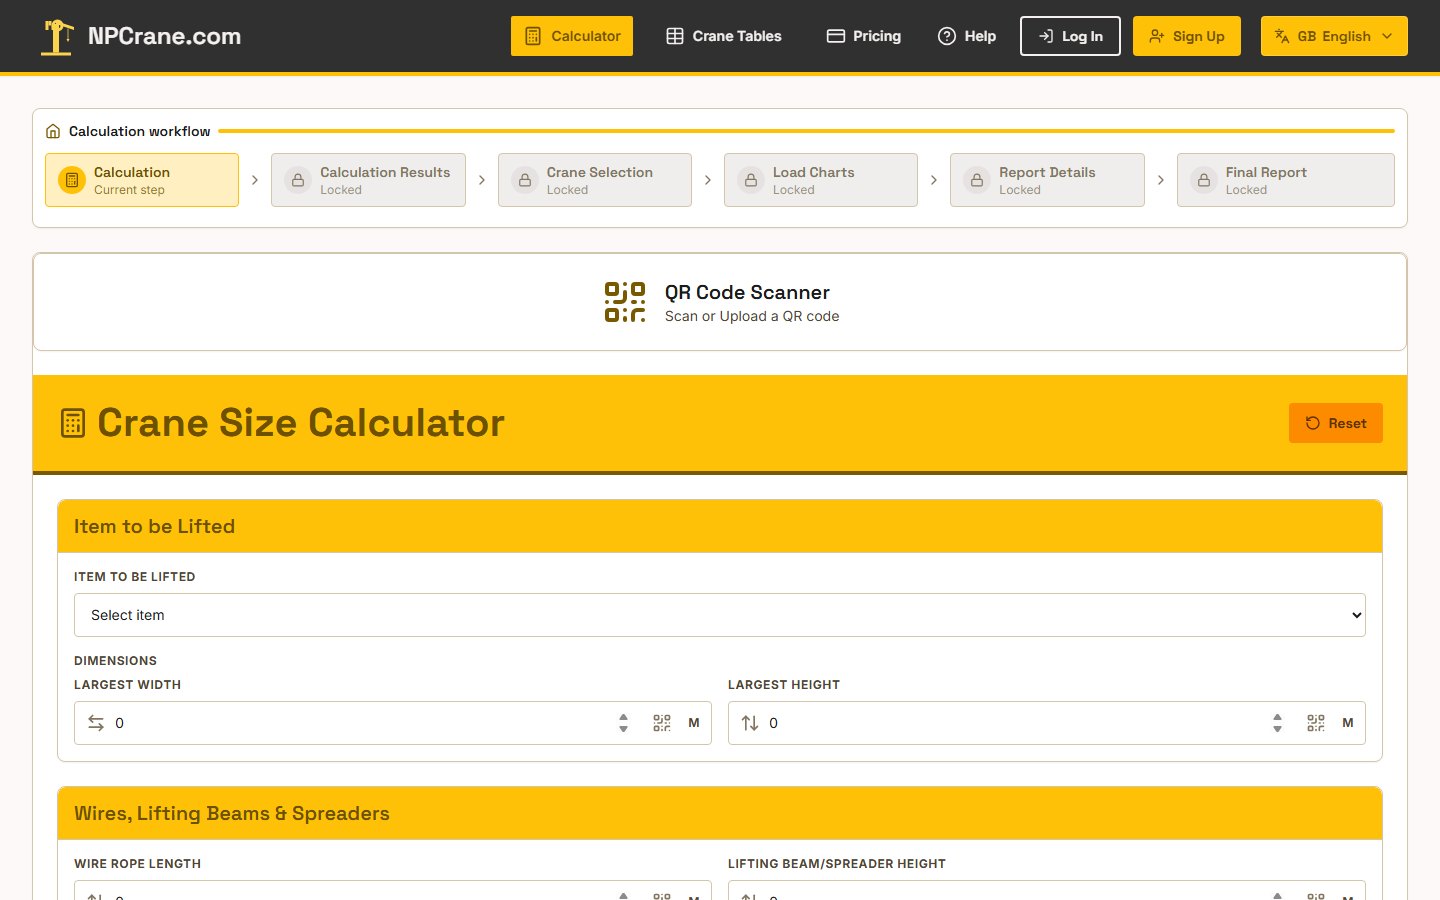Click the home icon beside Calculation workflow
This screenshot has width=1440, height=900.
point(53,131)
